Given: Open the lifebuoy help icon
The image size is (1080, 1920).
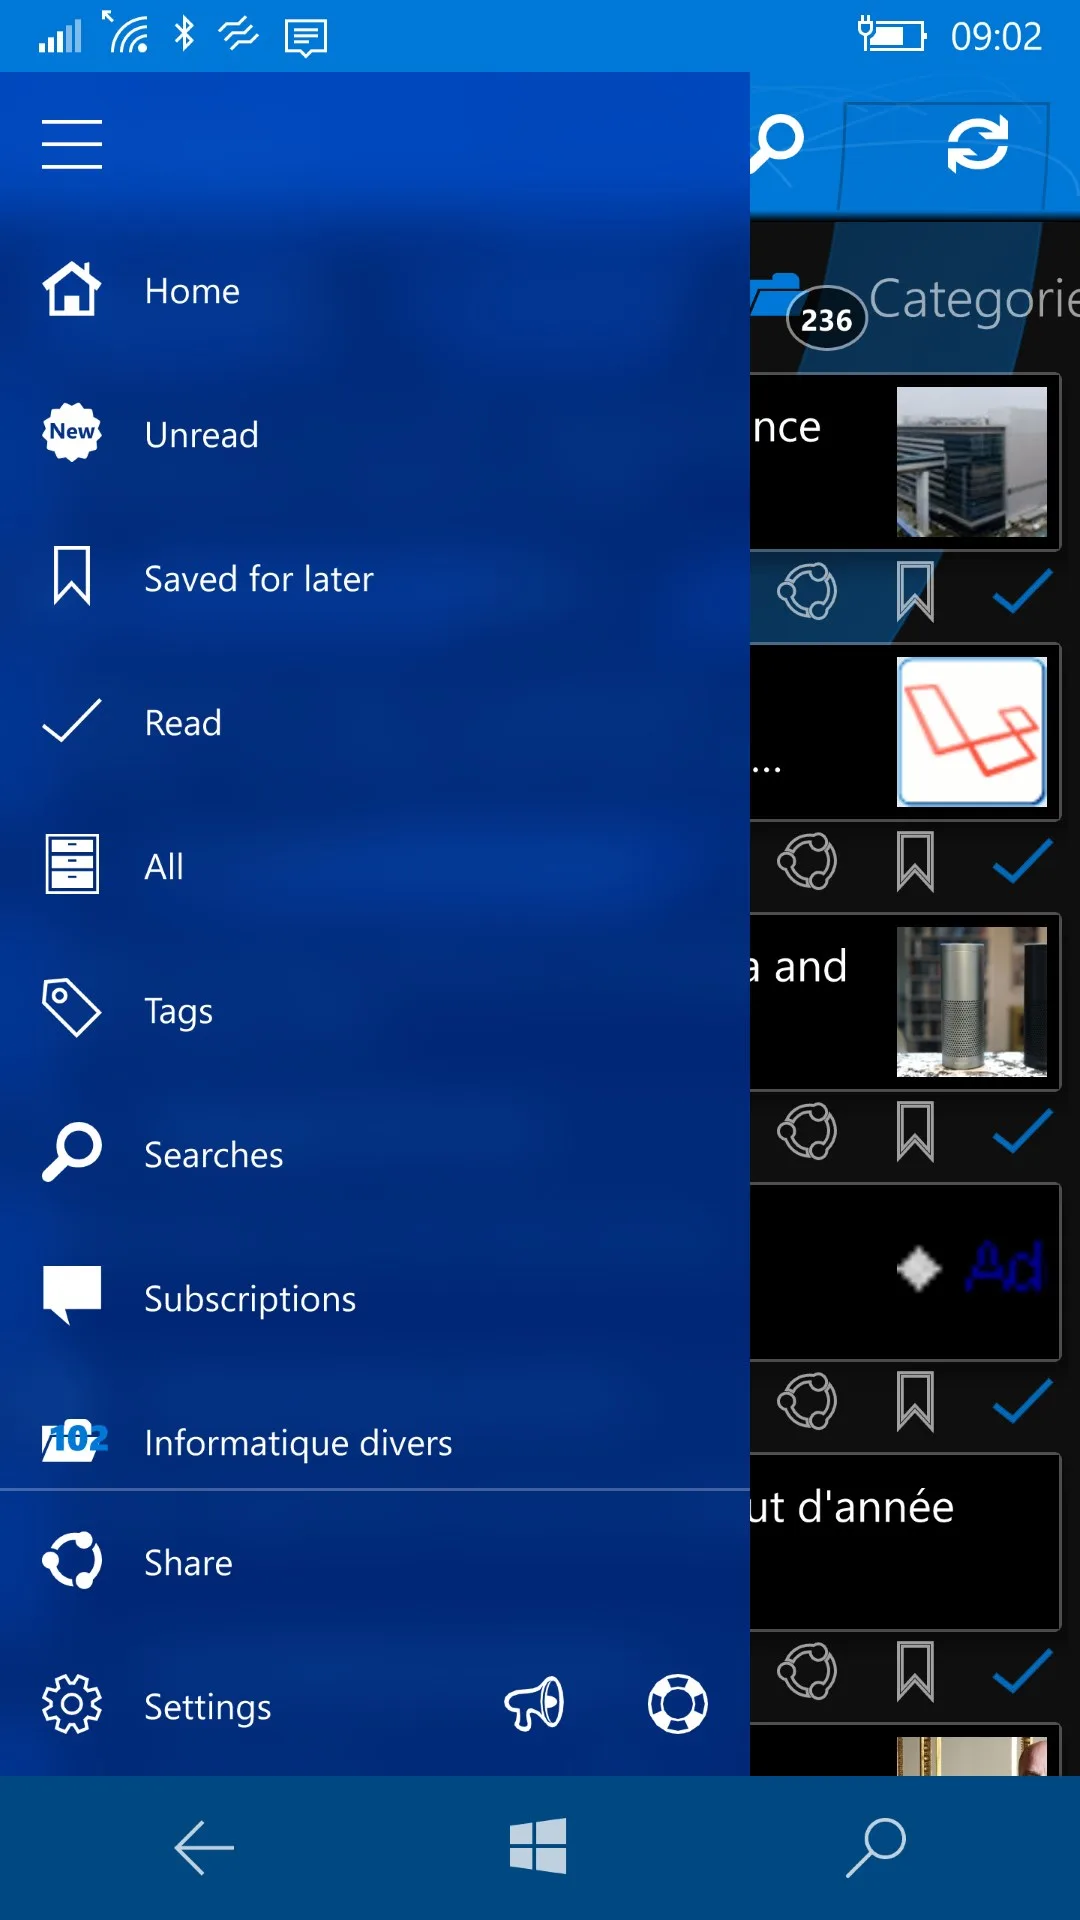Looking at the screenshot, I should coord(678,1704).
